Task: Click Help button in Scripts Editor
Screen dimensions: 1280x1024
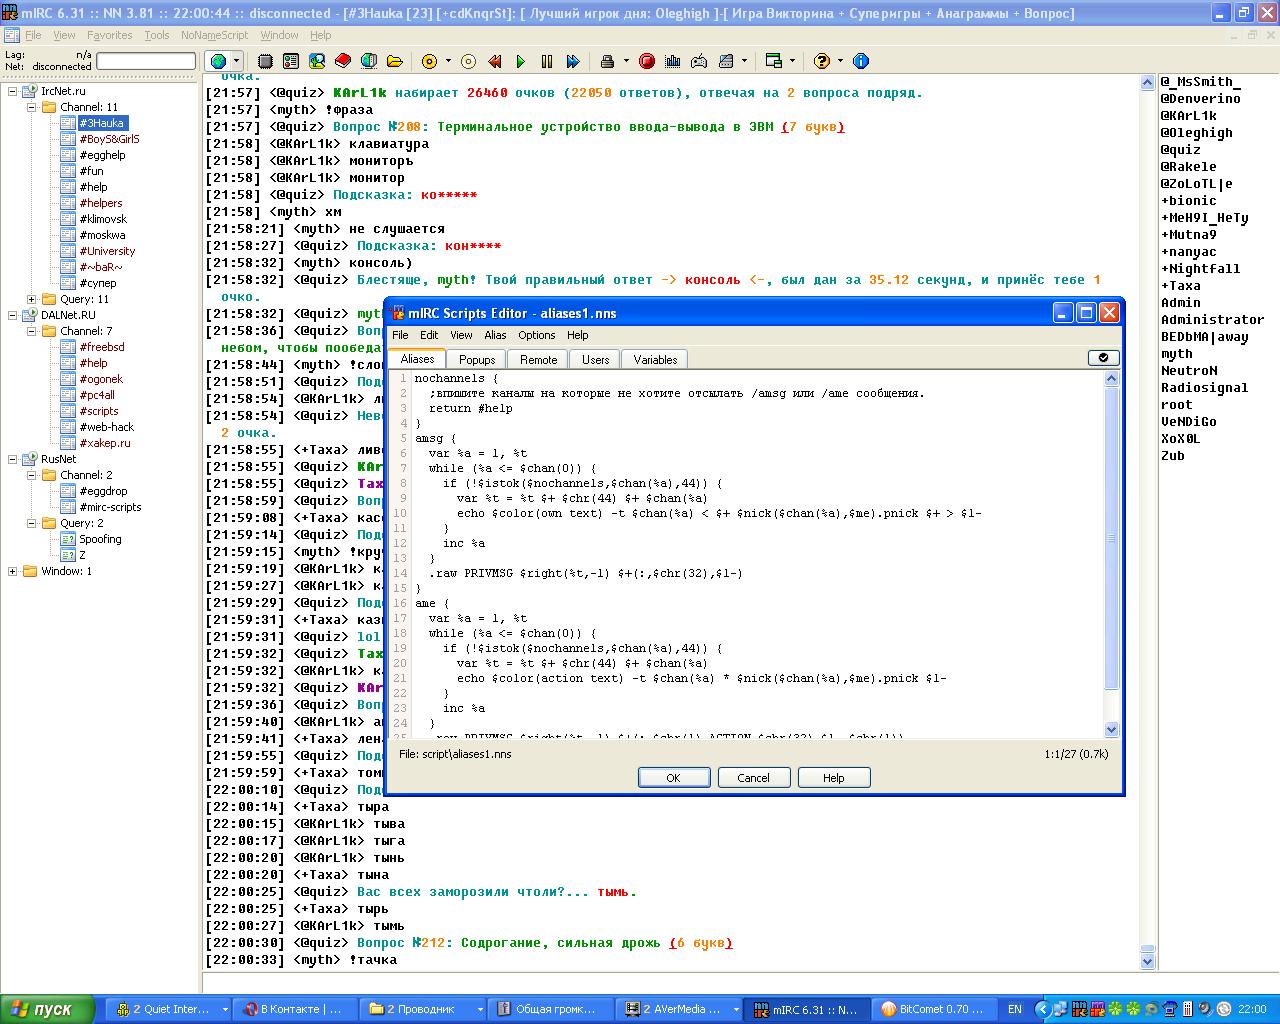Action: [834, 778]
